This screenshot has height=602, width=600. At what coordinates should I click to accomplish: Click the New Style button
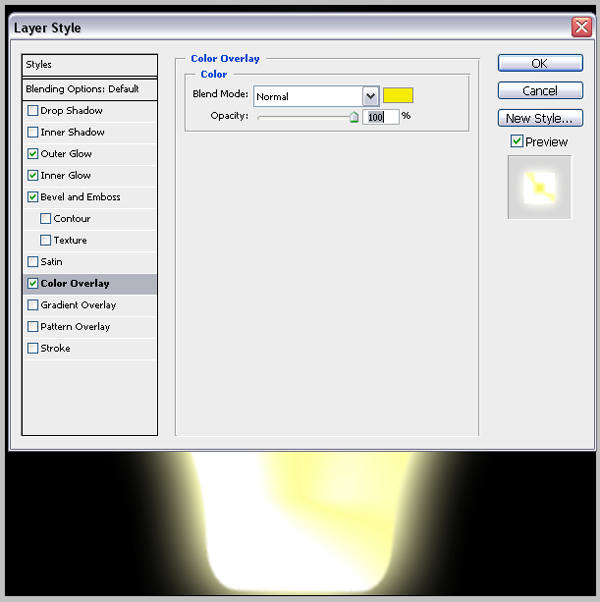[x=540, y=118]
